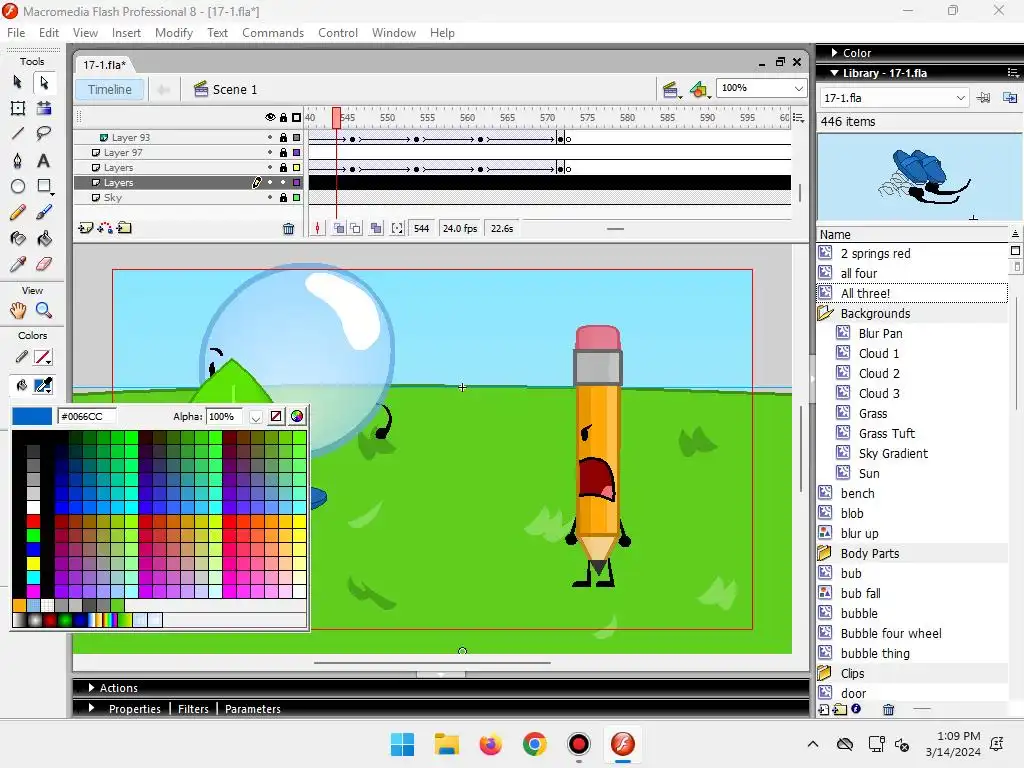Click the Center Frame button
Screen dimensions: 1024x768
(317, 229)
